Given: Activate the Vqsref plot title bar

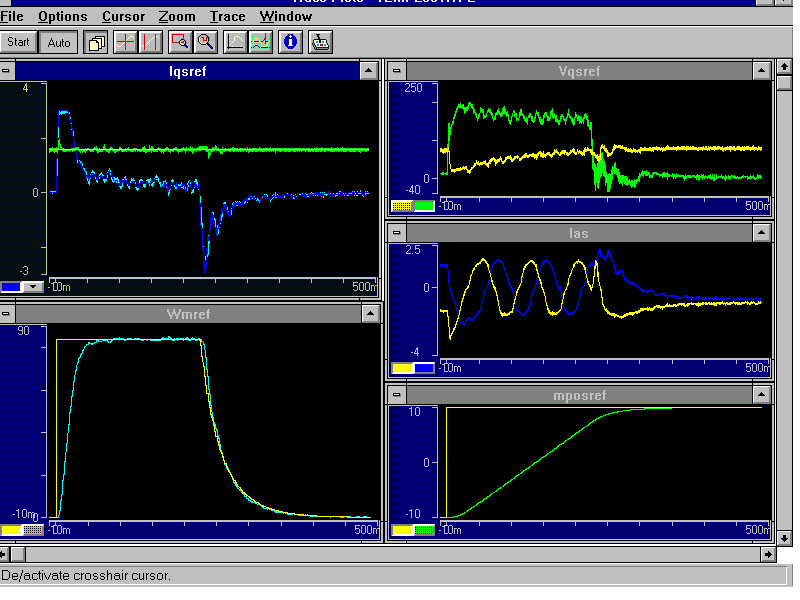Looking at the screenshot, I should [579, 71].
